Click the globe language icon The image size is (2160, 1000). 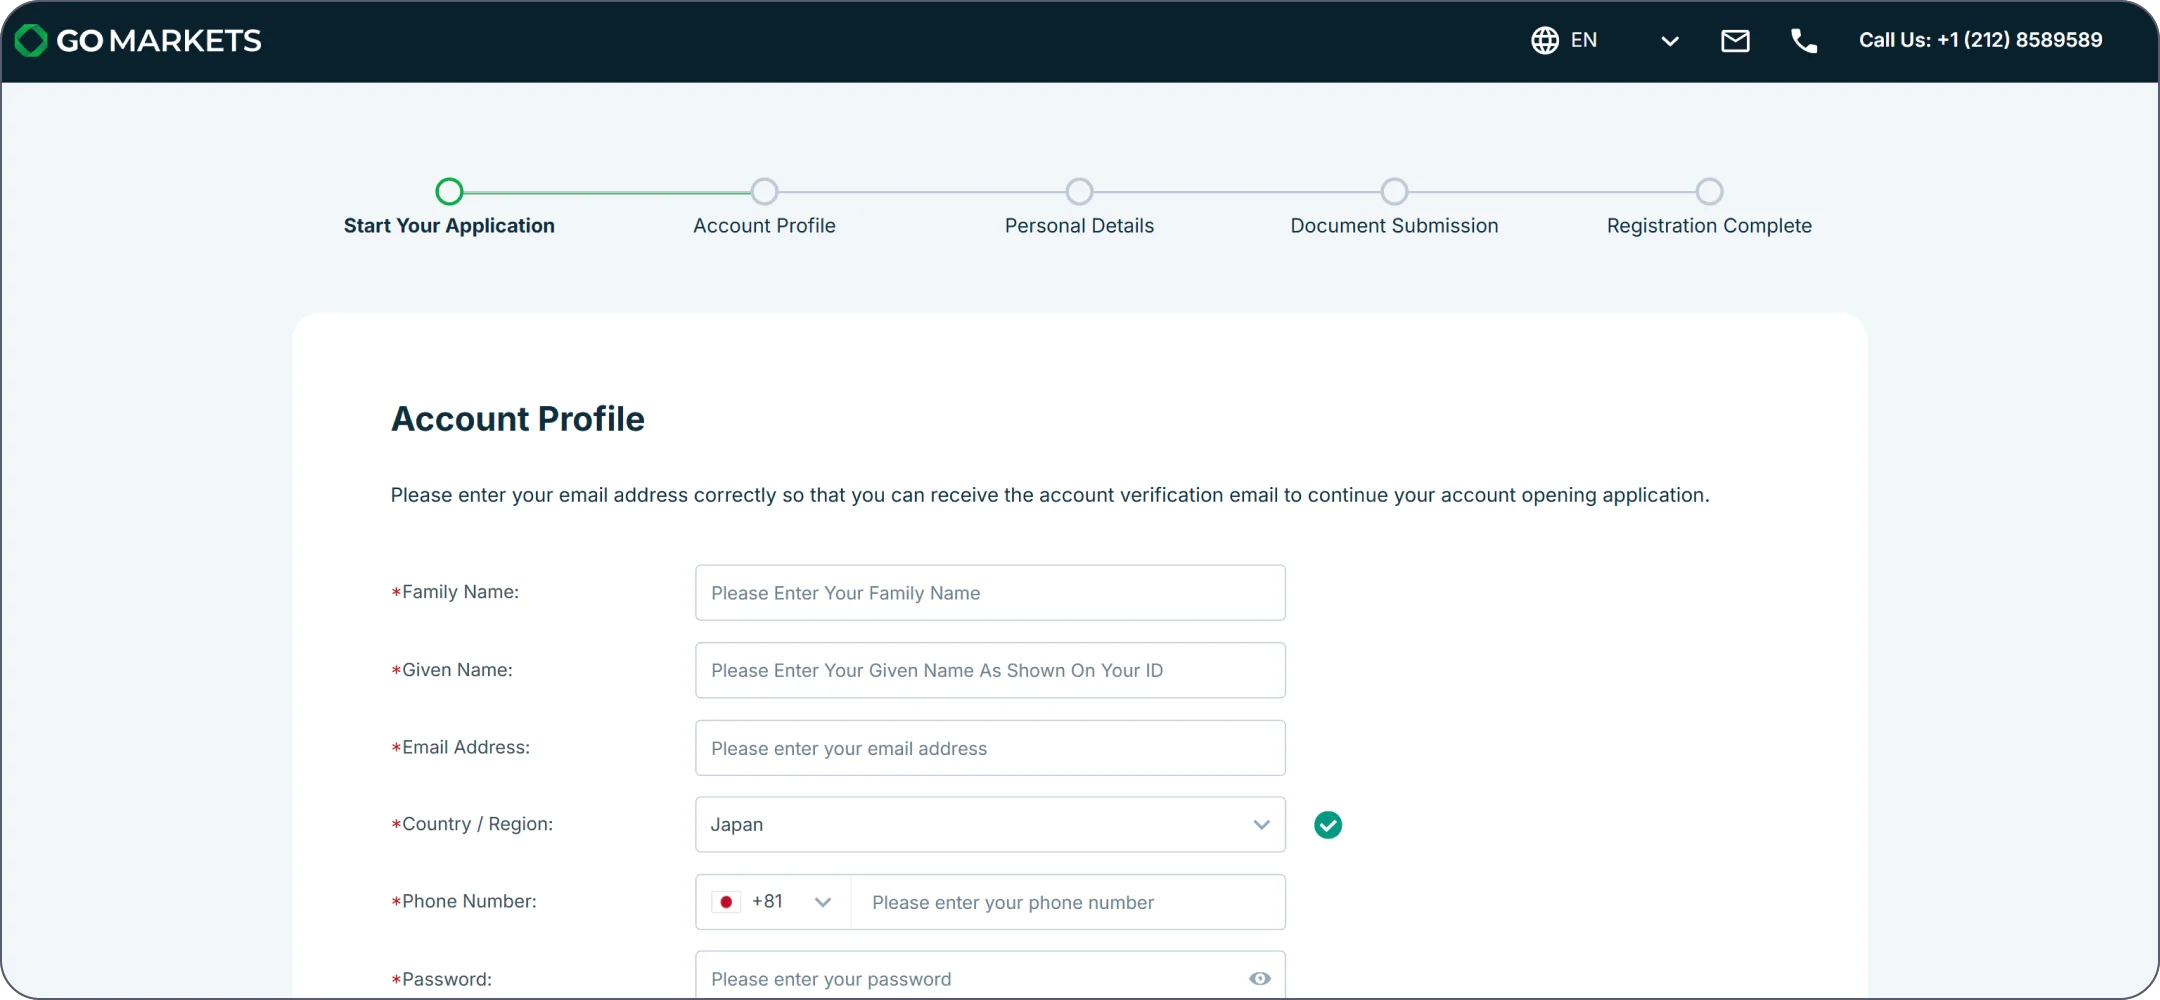coord(1544,41)
